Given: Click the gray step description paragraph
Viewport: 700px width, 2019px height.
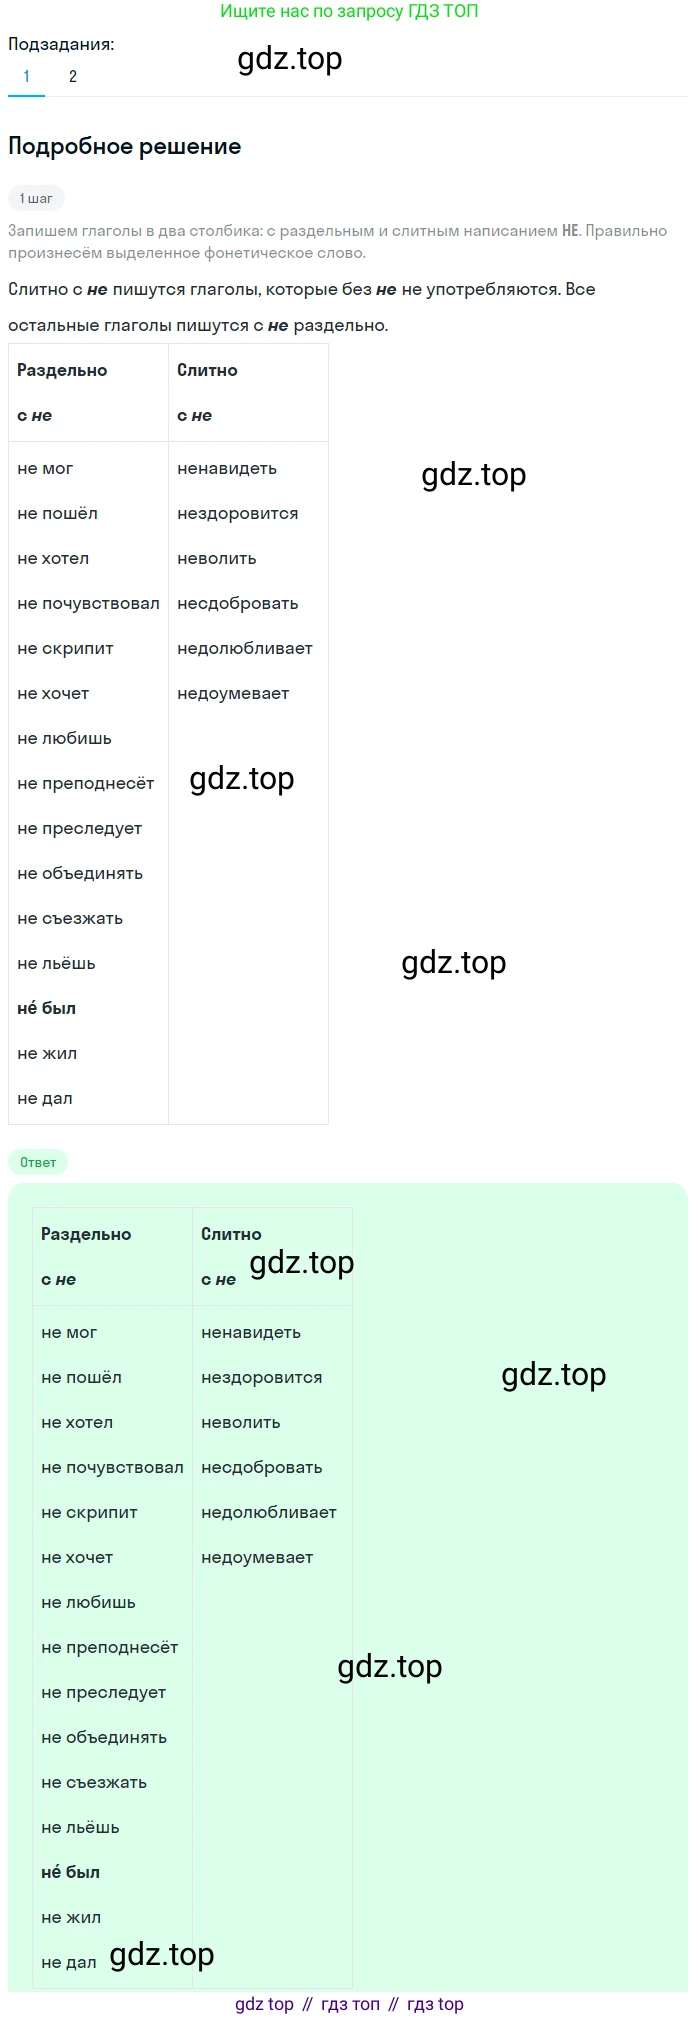Looking at the screenshot, I should 337,241.
